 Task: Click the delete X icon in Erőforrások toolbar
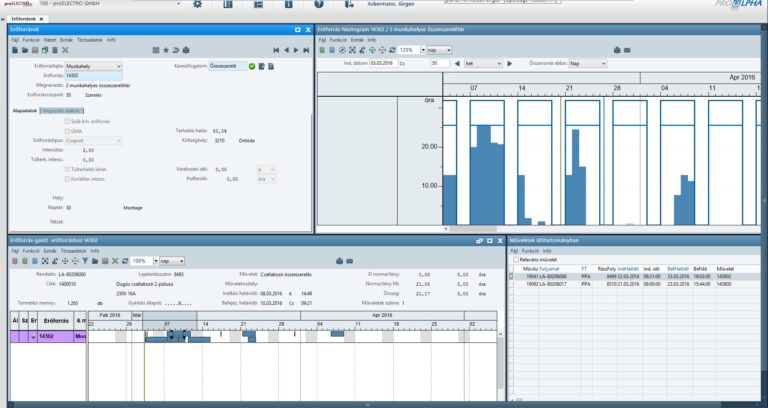pyautogui.click(x=65, y=49)
